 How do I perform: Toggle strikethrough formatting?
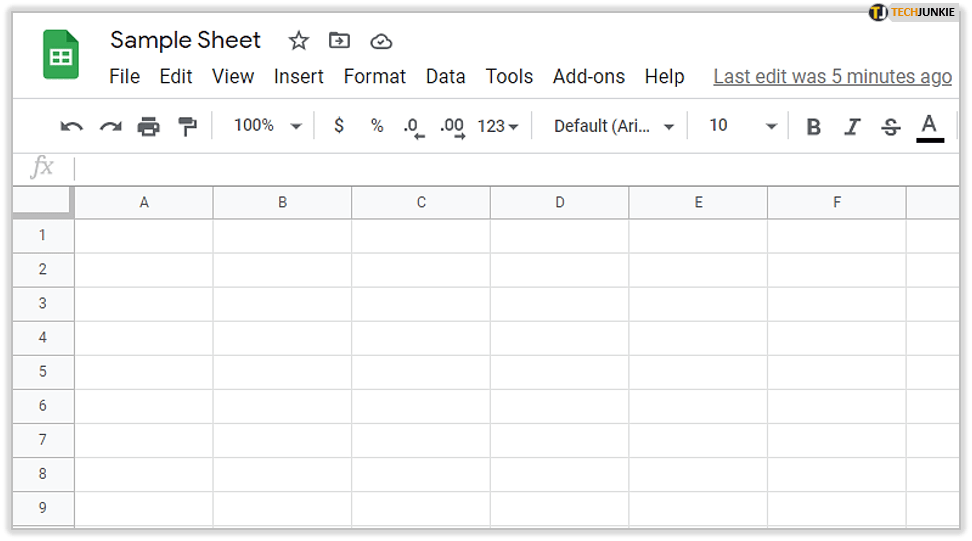pos(890,127)
